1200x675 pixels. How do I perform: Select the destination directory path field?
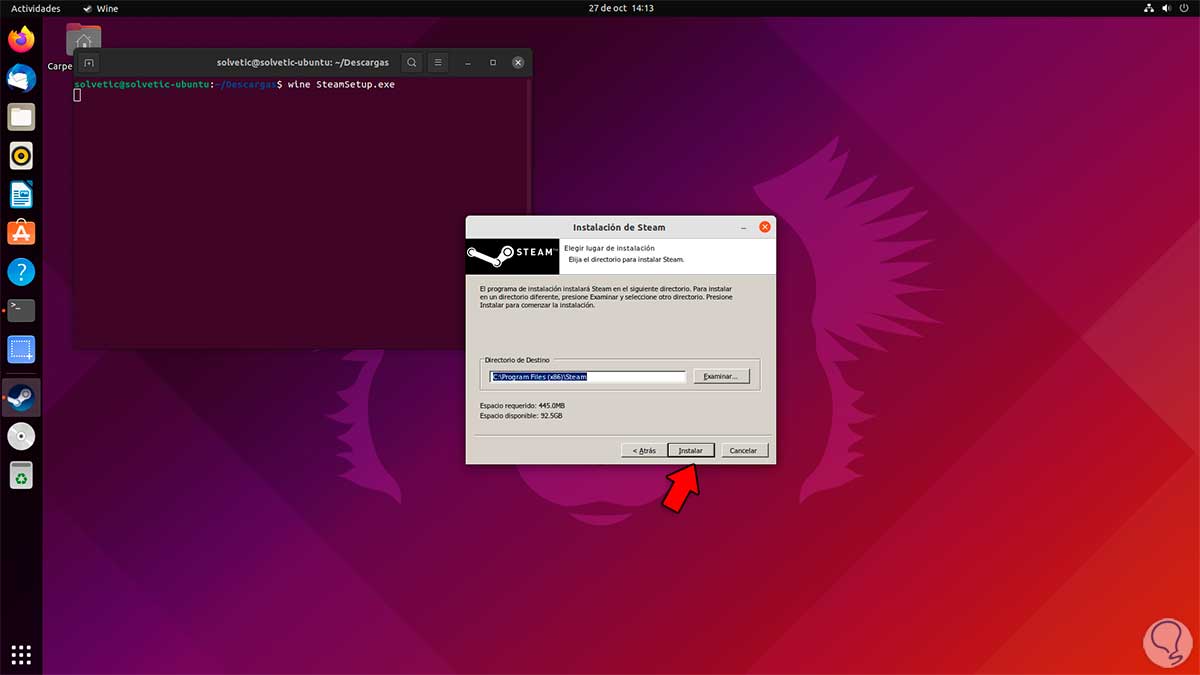[x=587, y=377]
